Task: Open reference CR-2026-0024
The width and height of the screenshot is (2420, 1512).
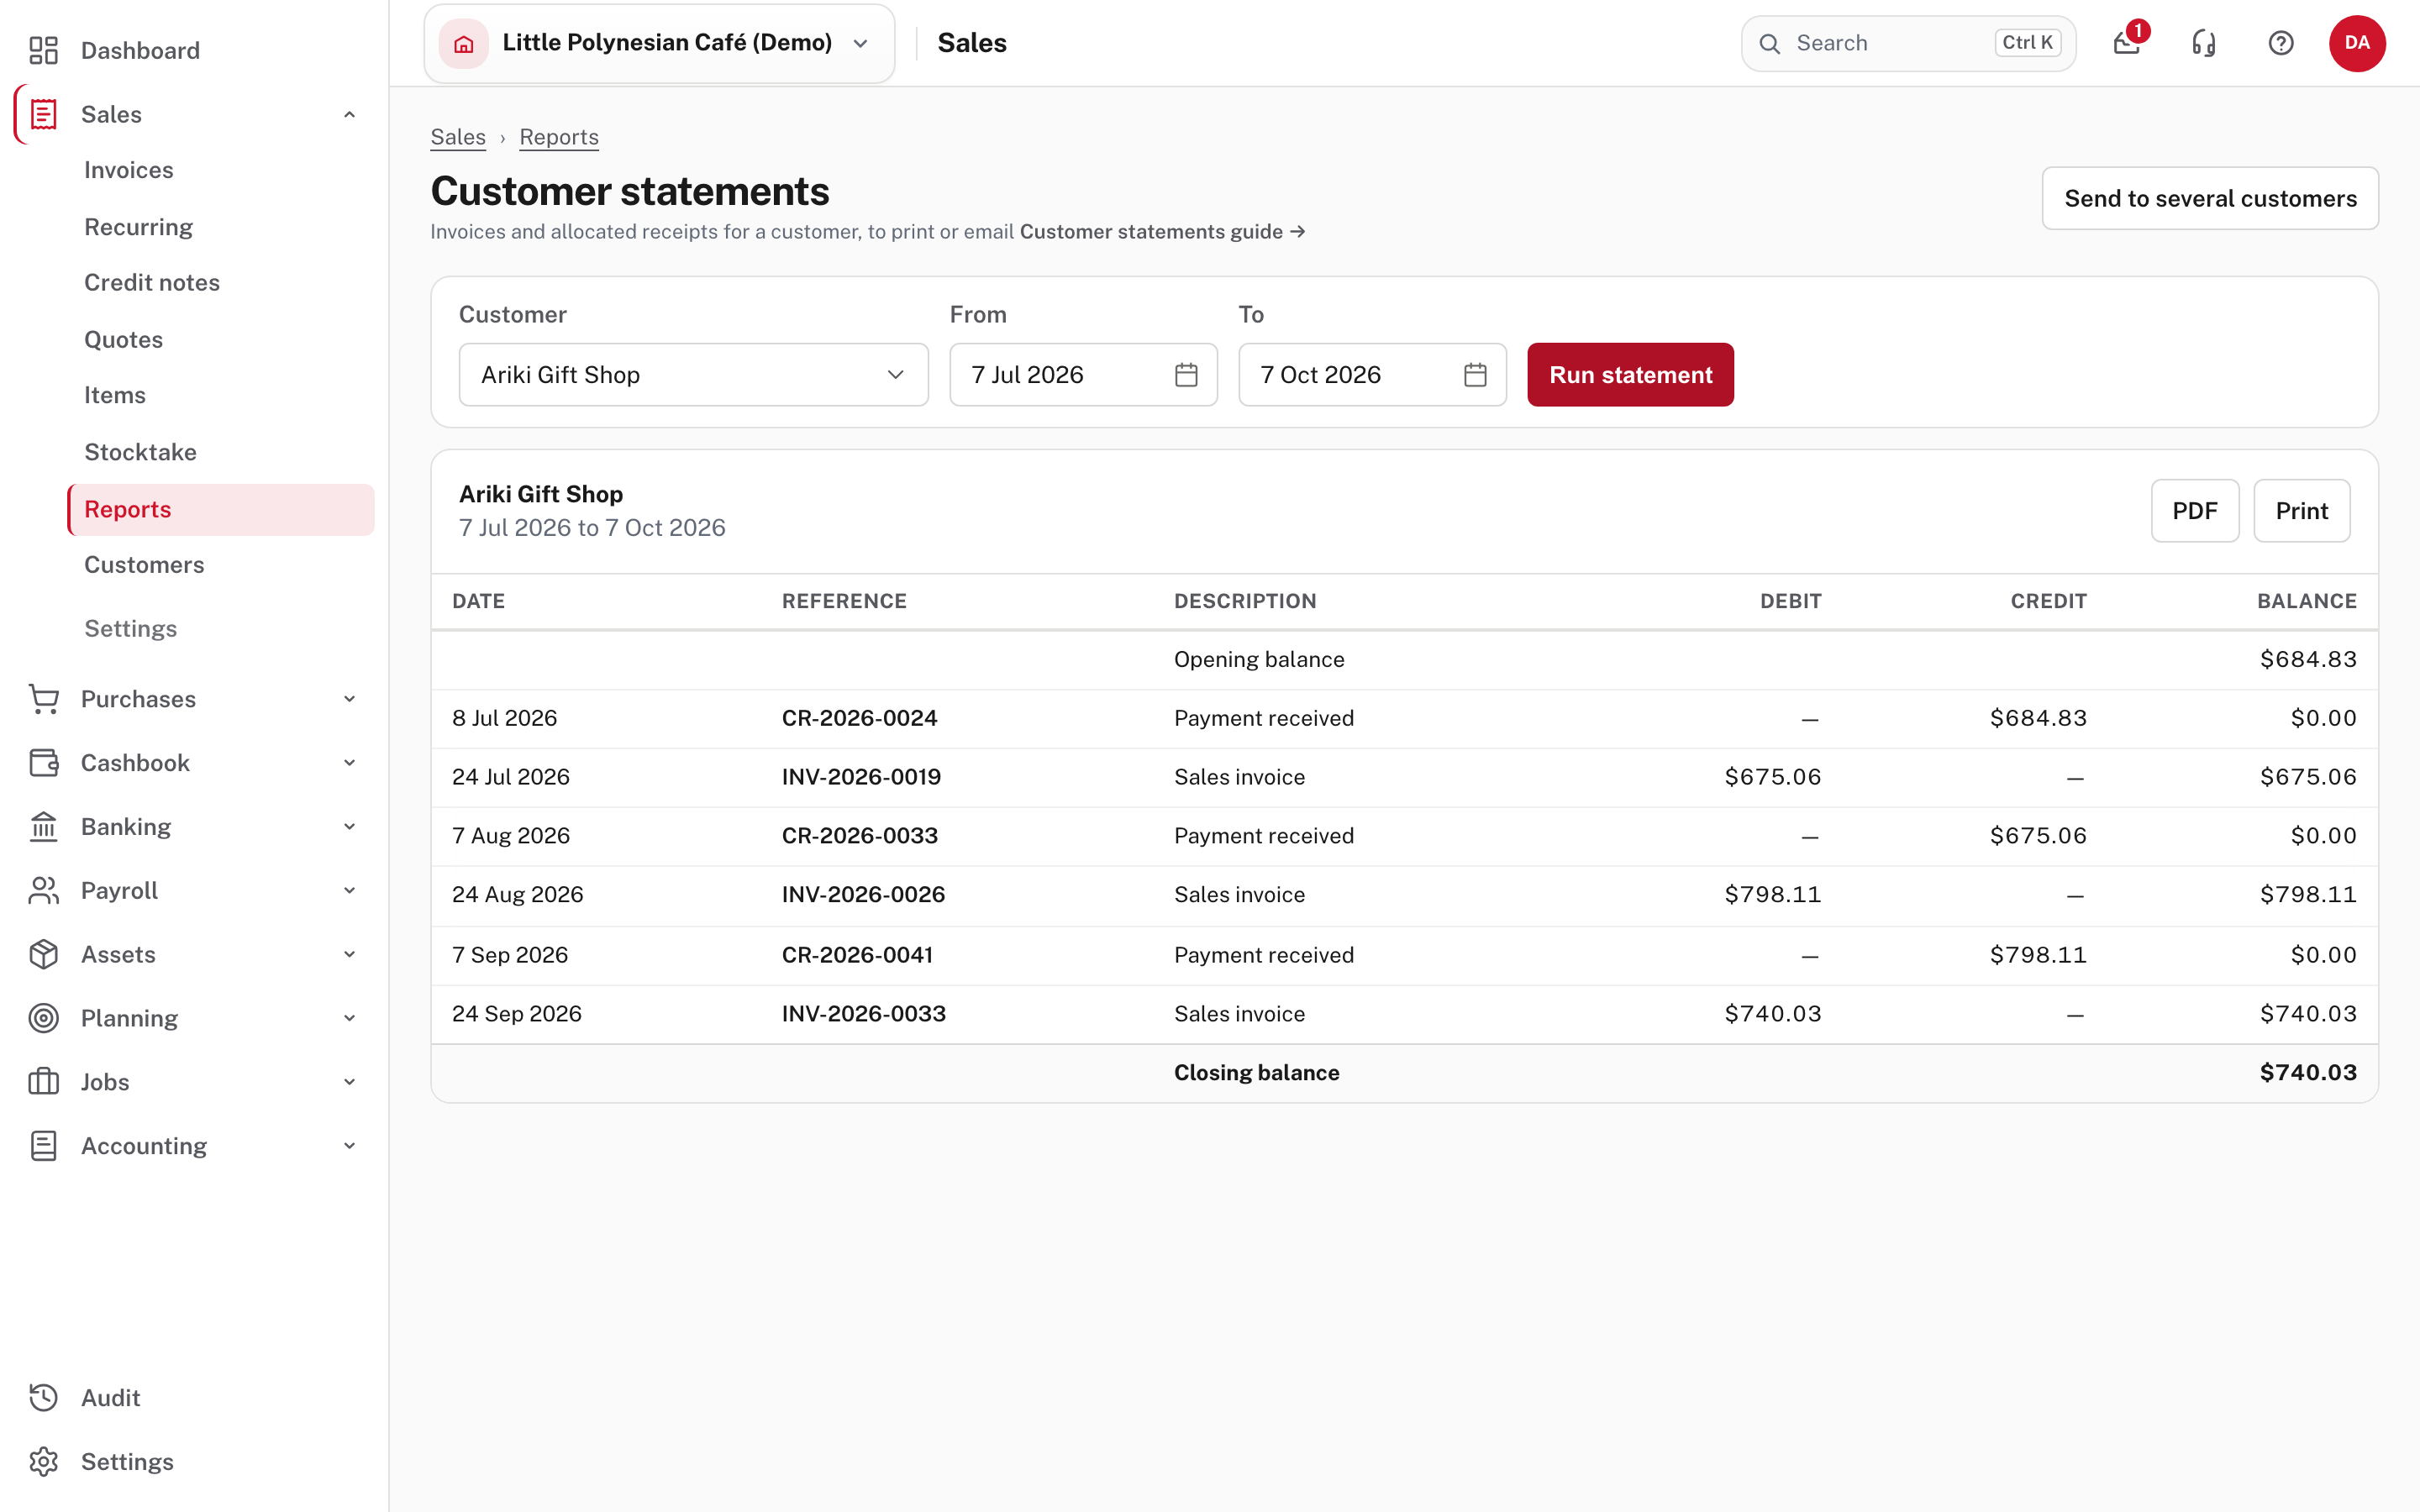Action: (x=860, y=718)
